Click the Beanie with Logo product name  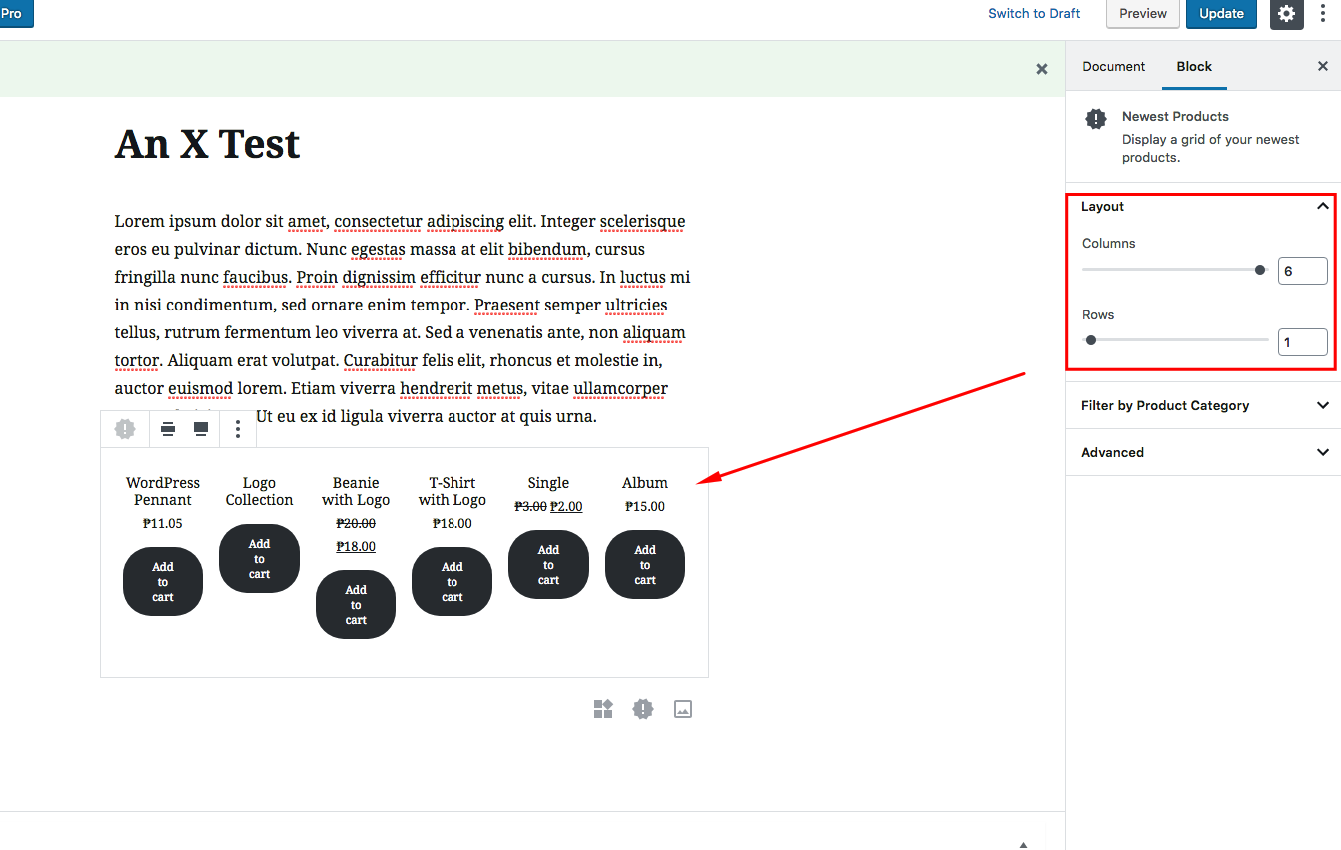click(x=356, y=491)
